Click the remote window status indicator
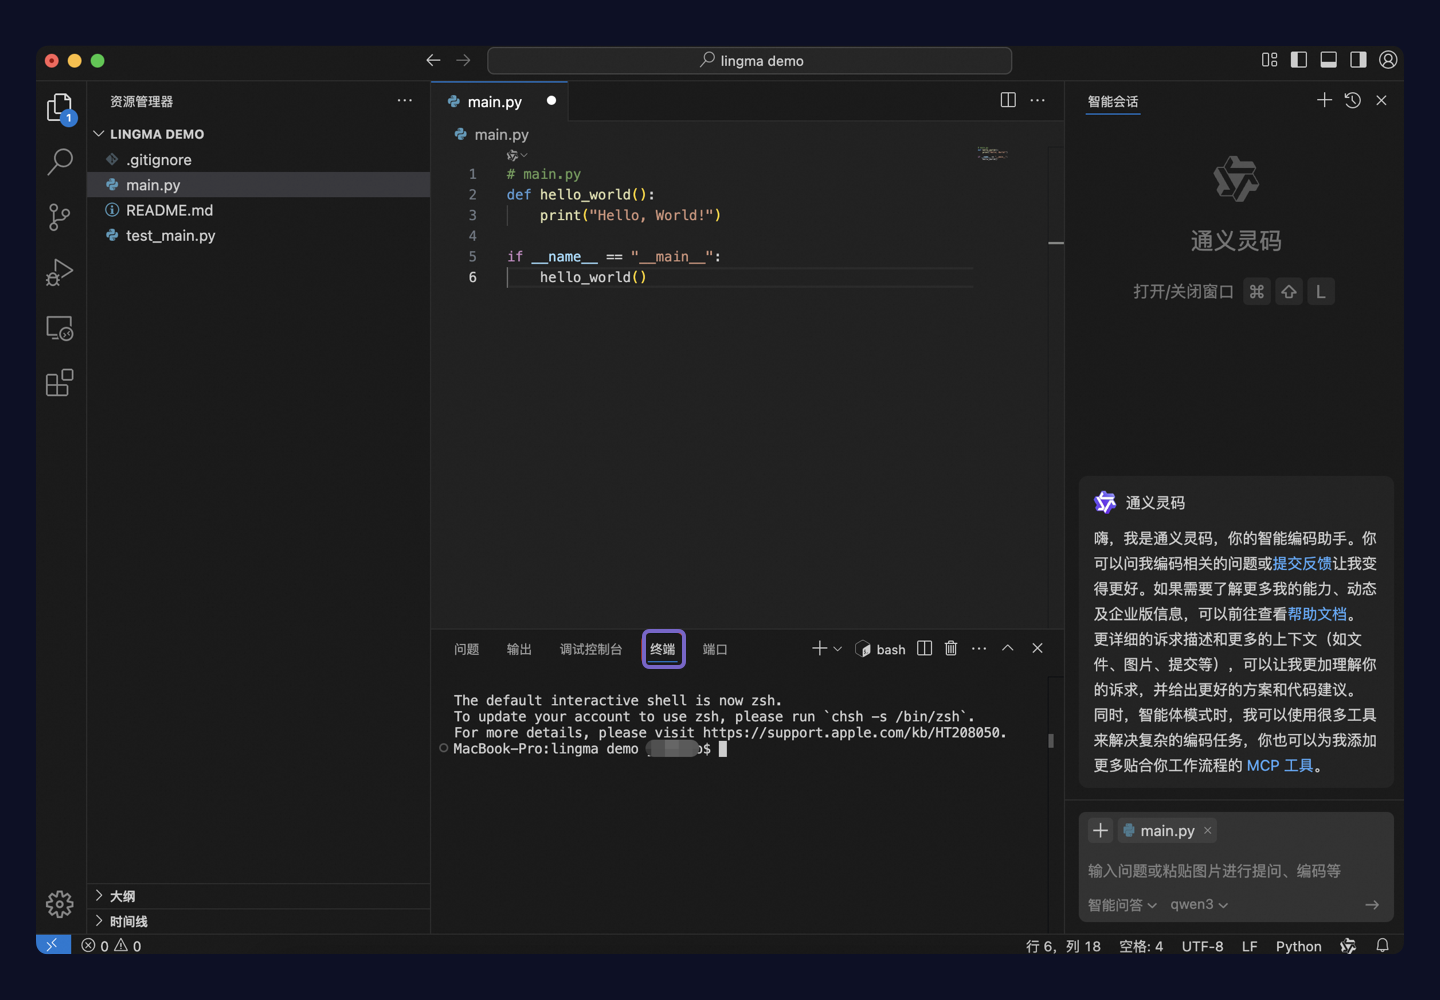The image size is (1440, 1000). point(53,945)
